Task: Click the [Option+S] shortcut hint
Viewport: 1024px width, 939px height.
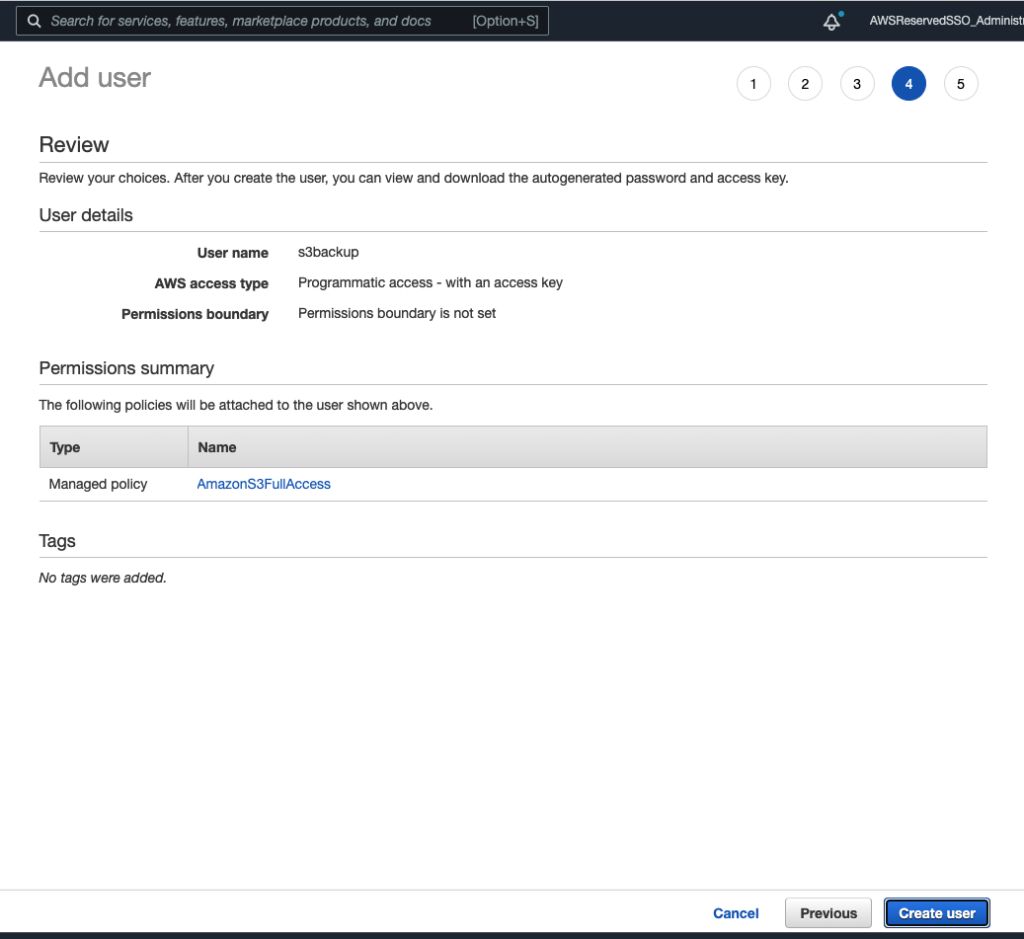Action: click(505, 21)
